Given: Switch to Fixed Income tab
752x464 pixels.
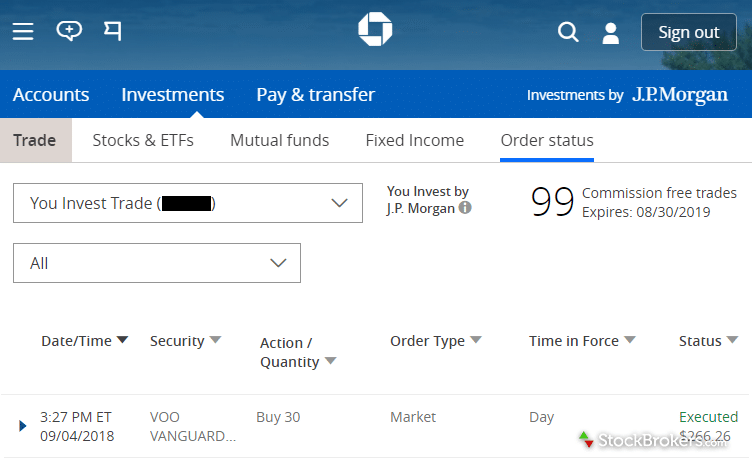Looking at the screenshot, I should [x=415, y=140].
